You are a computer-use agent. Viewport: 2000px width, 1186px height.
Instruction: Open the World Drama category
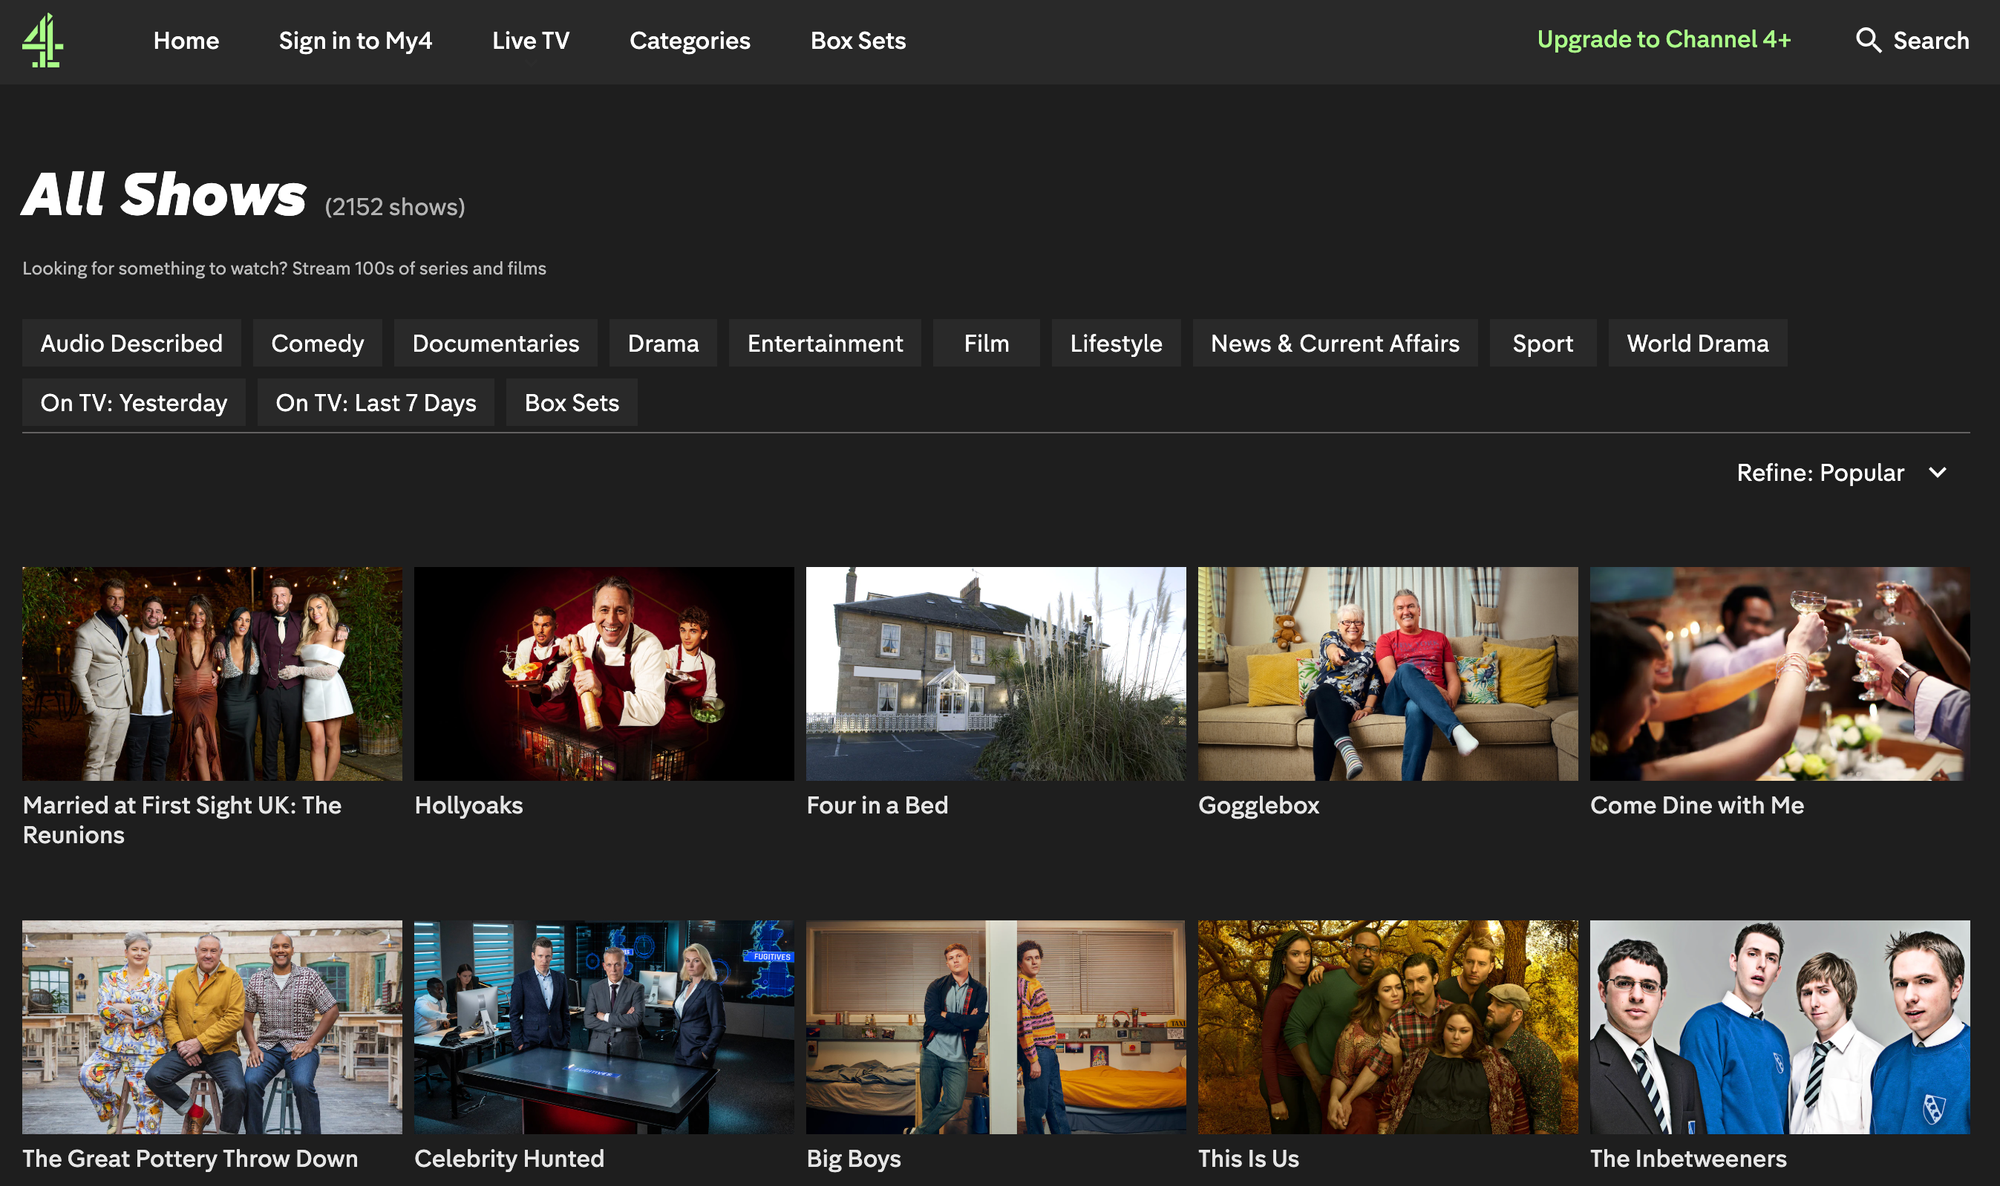click(x=1698, y=343)
